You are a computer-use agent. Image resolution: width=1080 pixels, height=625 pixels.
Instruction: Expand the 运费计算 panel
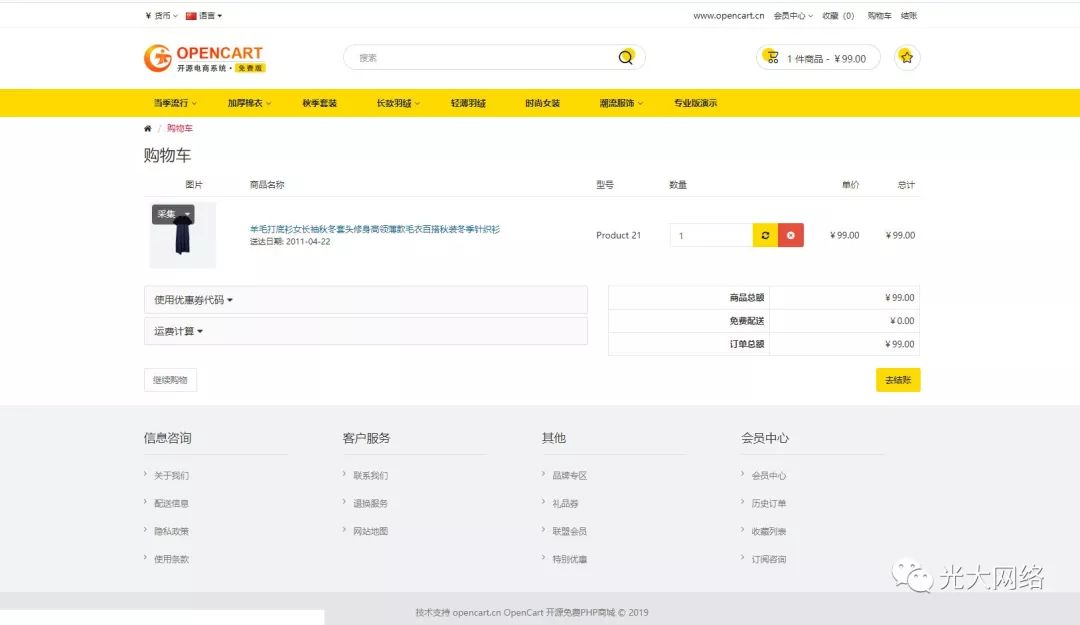tap(178, 332)
